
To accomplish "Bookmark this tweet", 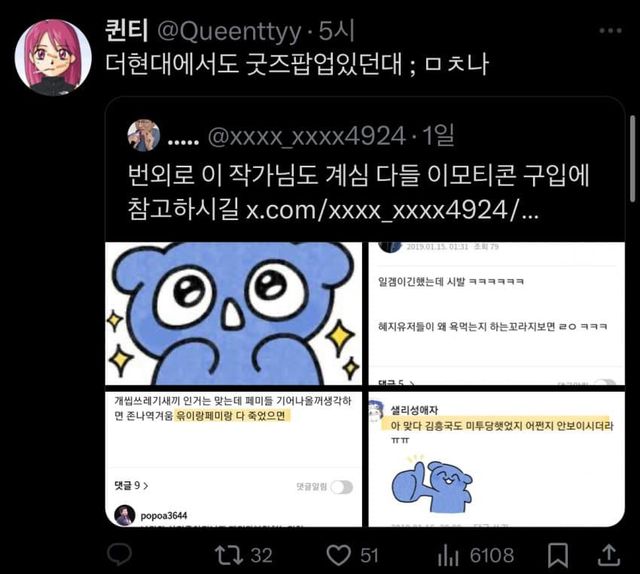I will [x=558, y=555].
